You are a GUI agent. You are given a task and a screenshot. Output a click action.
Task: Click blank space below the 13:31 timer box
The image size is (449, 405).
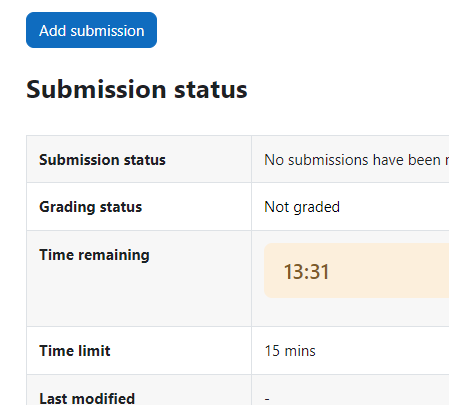(350, 312)
